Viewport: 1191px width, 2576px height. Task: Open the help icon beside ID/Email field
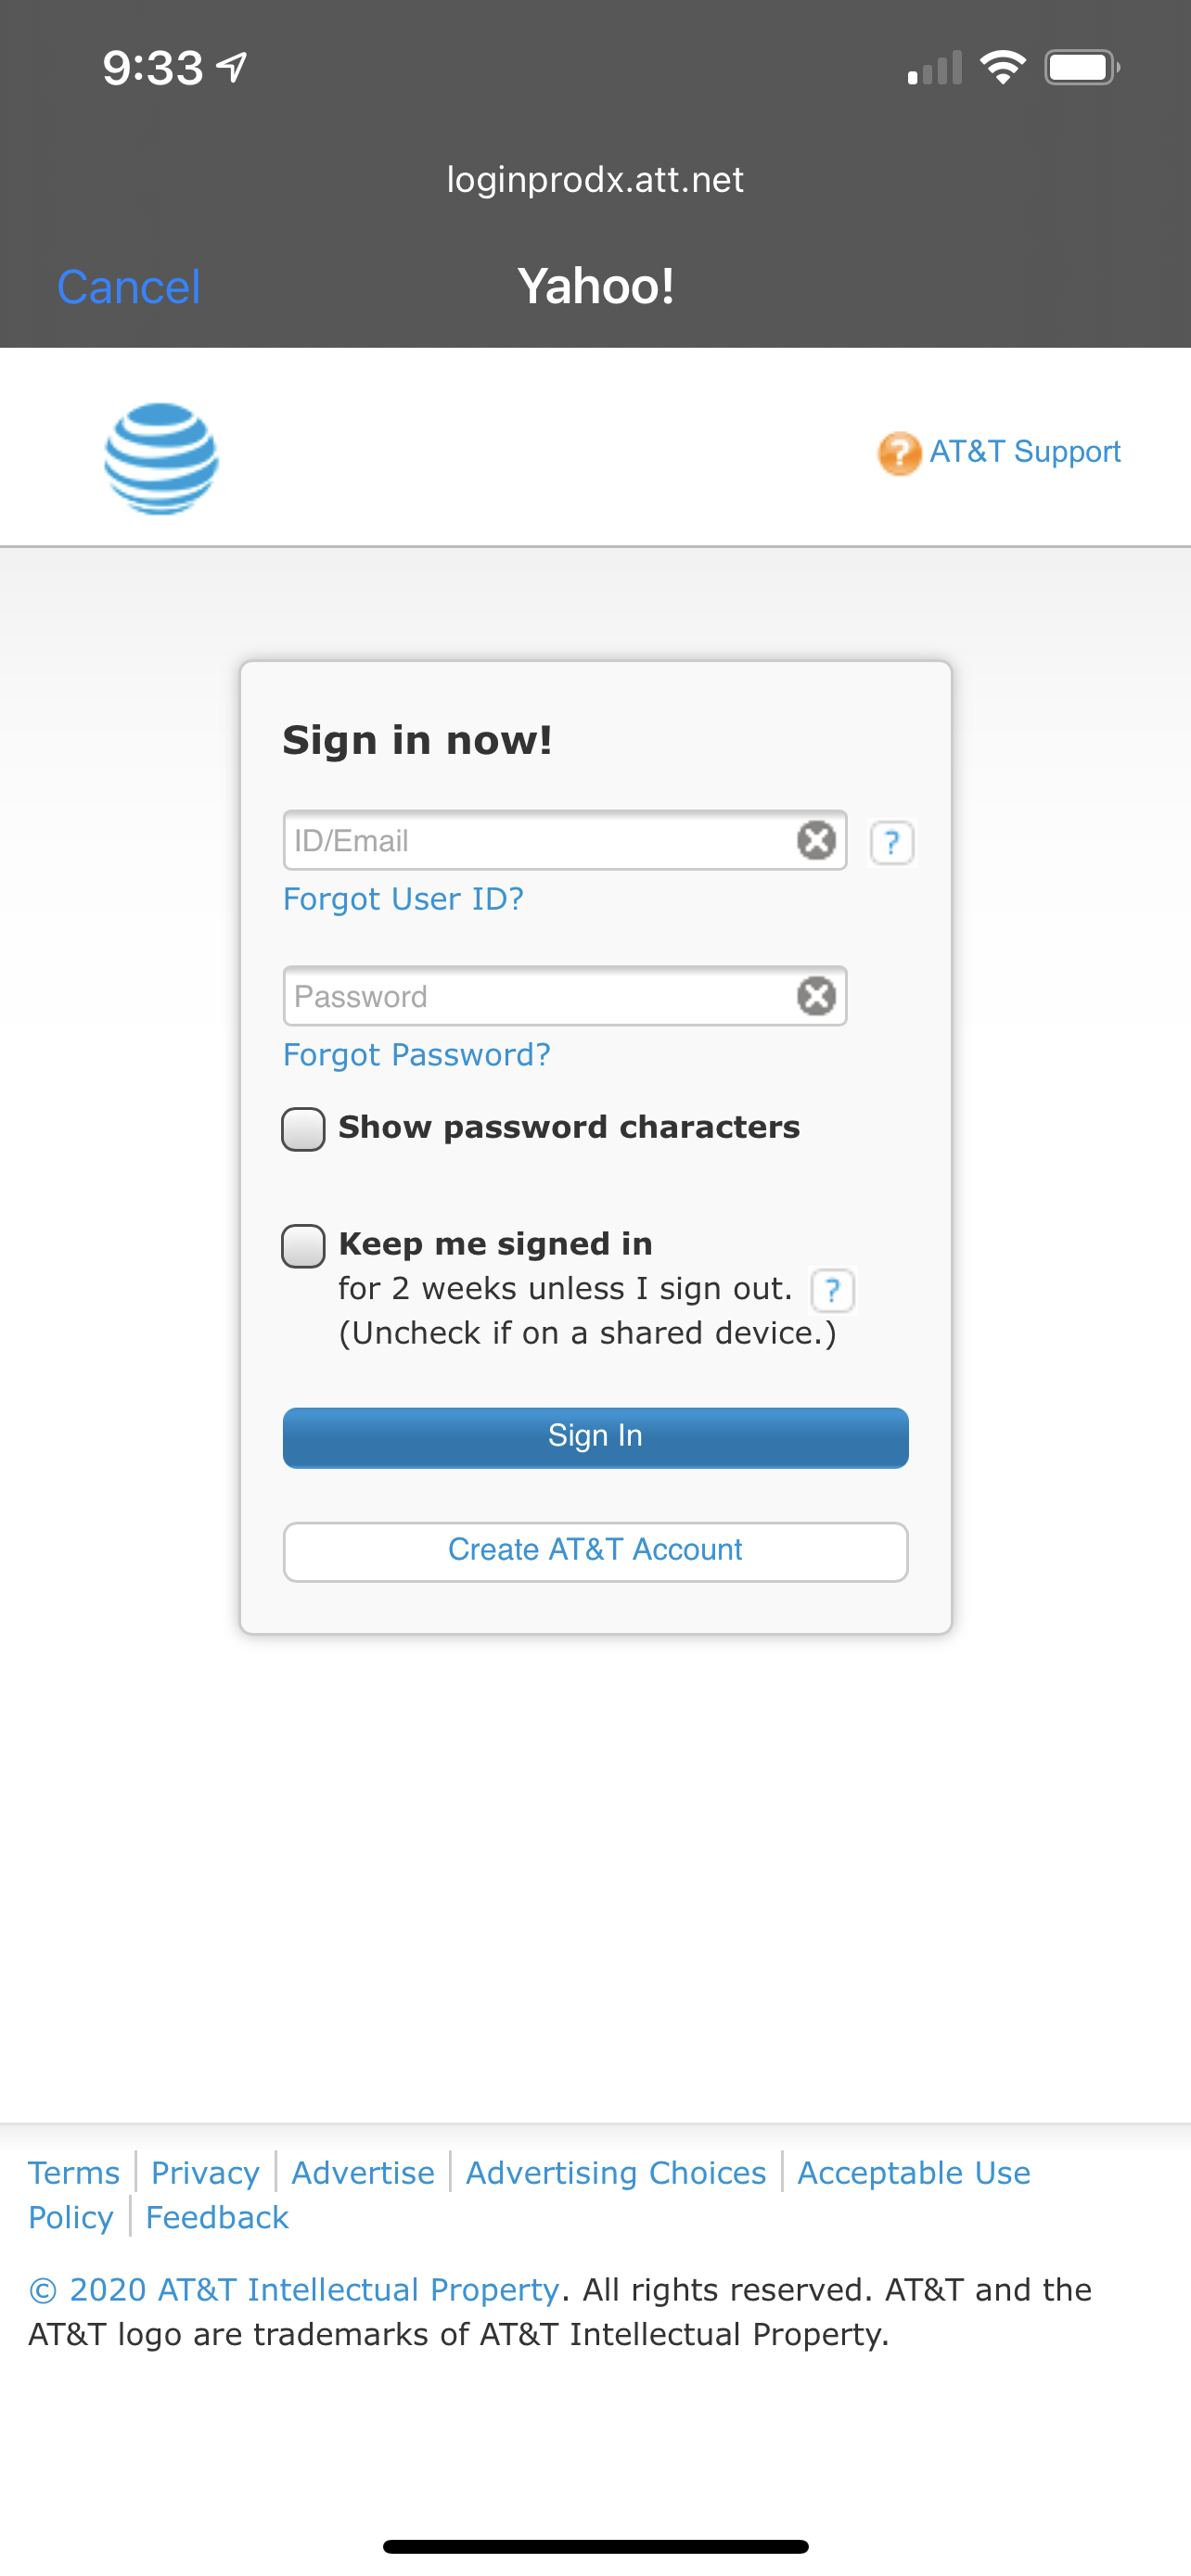(890, 843)
